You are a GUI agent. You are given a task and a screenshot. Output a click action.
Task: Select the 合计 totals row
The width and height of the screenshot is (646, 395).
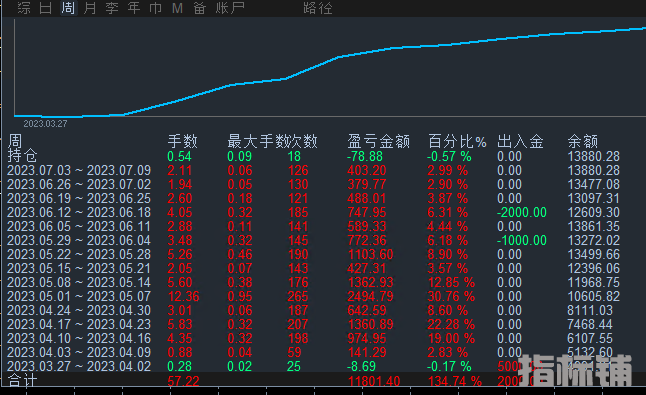tap(323, 380)
